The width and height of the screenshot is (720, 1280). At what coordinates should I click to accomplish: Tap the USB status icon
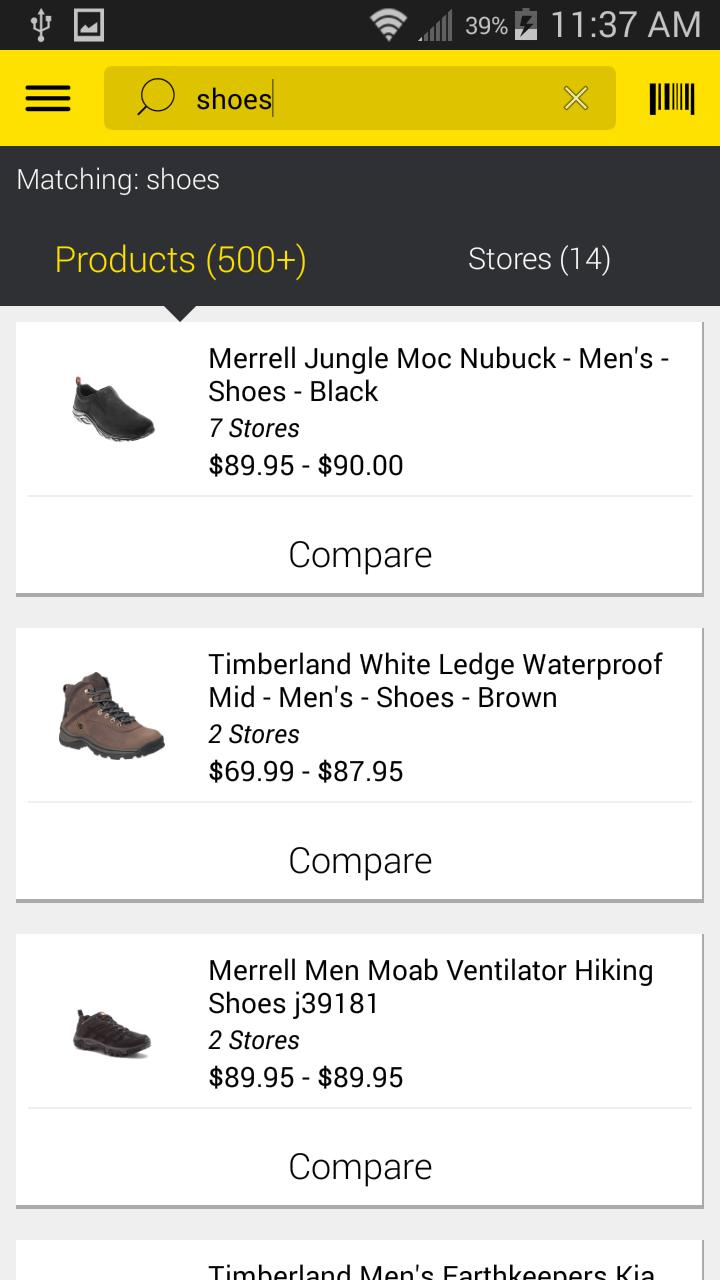tap(40, 25)
